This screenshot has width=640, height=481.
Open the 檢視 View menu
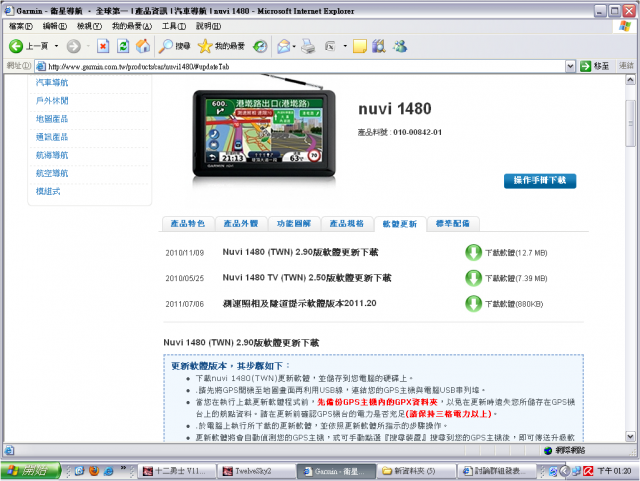(x=89, y=26)
